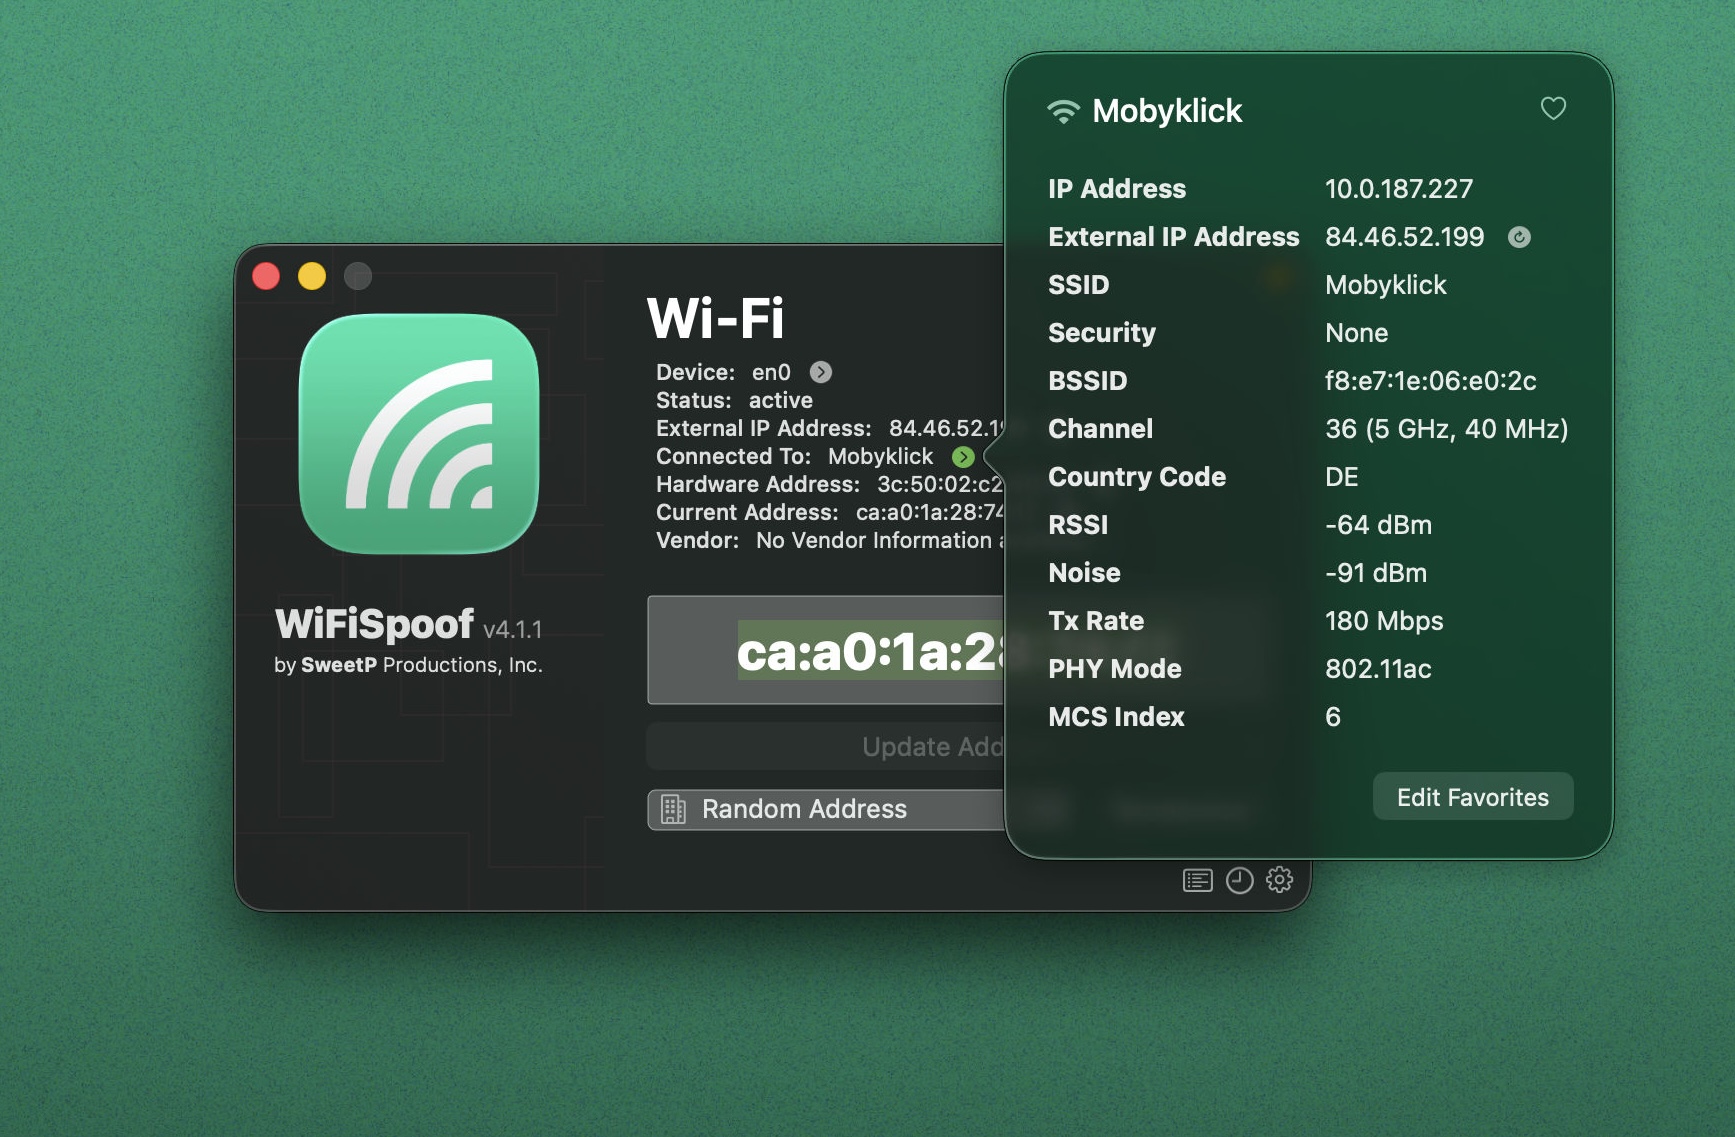
Task: Click the by SweetP Productions, Inc. text
Action: click(408, 665)
